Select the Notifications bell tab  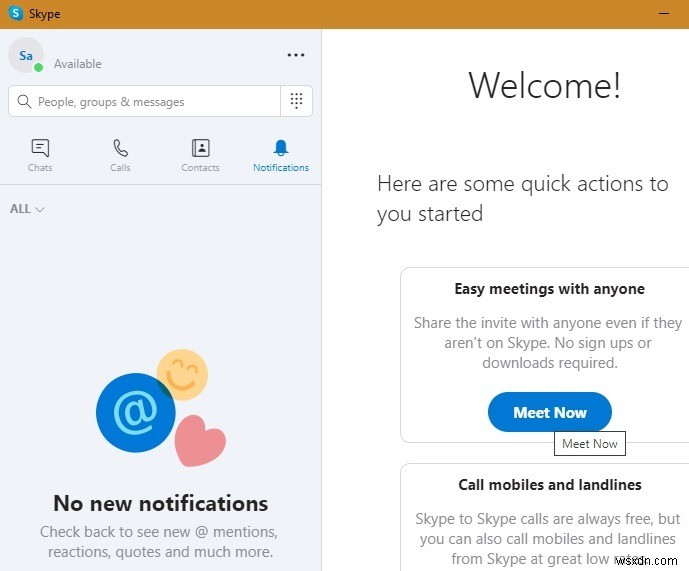[281, 155]
